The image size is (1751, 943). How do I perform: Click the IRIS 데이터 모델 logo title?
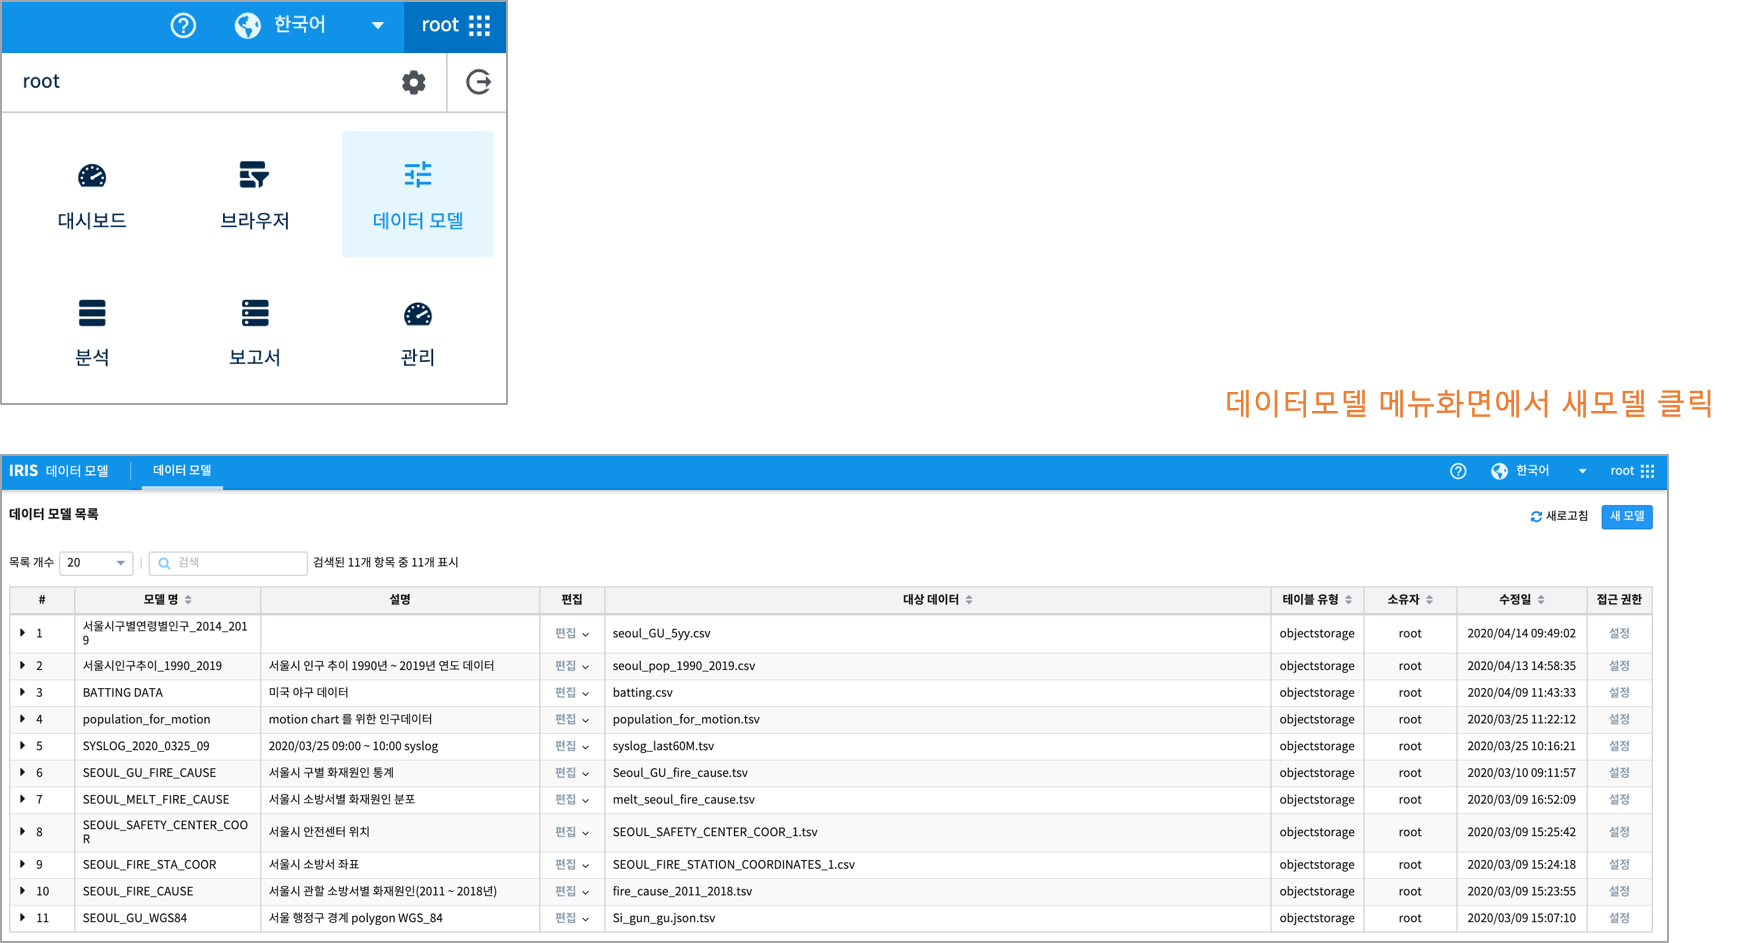tap(59, 471)
